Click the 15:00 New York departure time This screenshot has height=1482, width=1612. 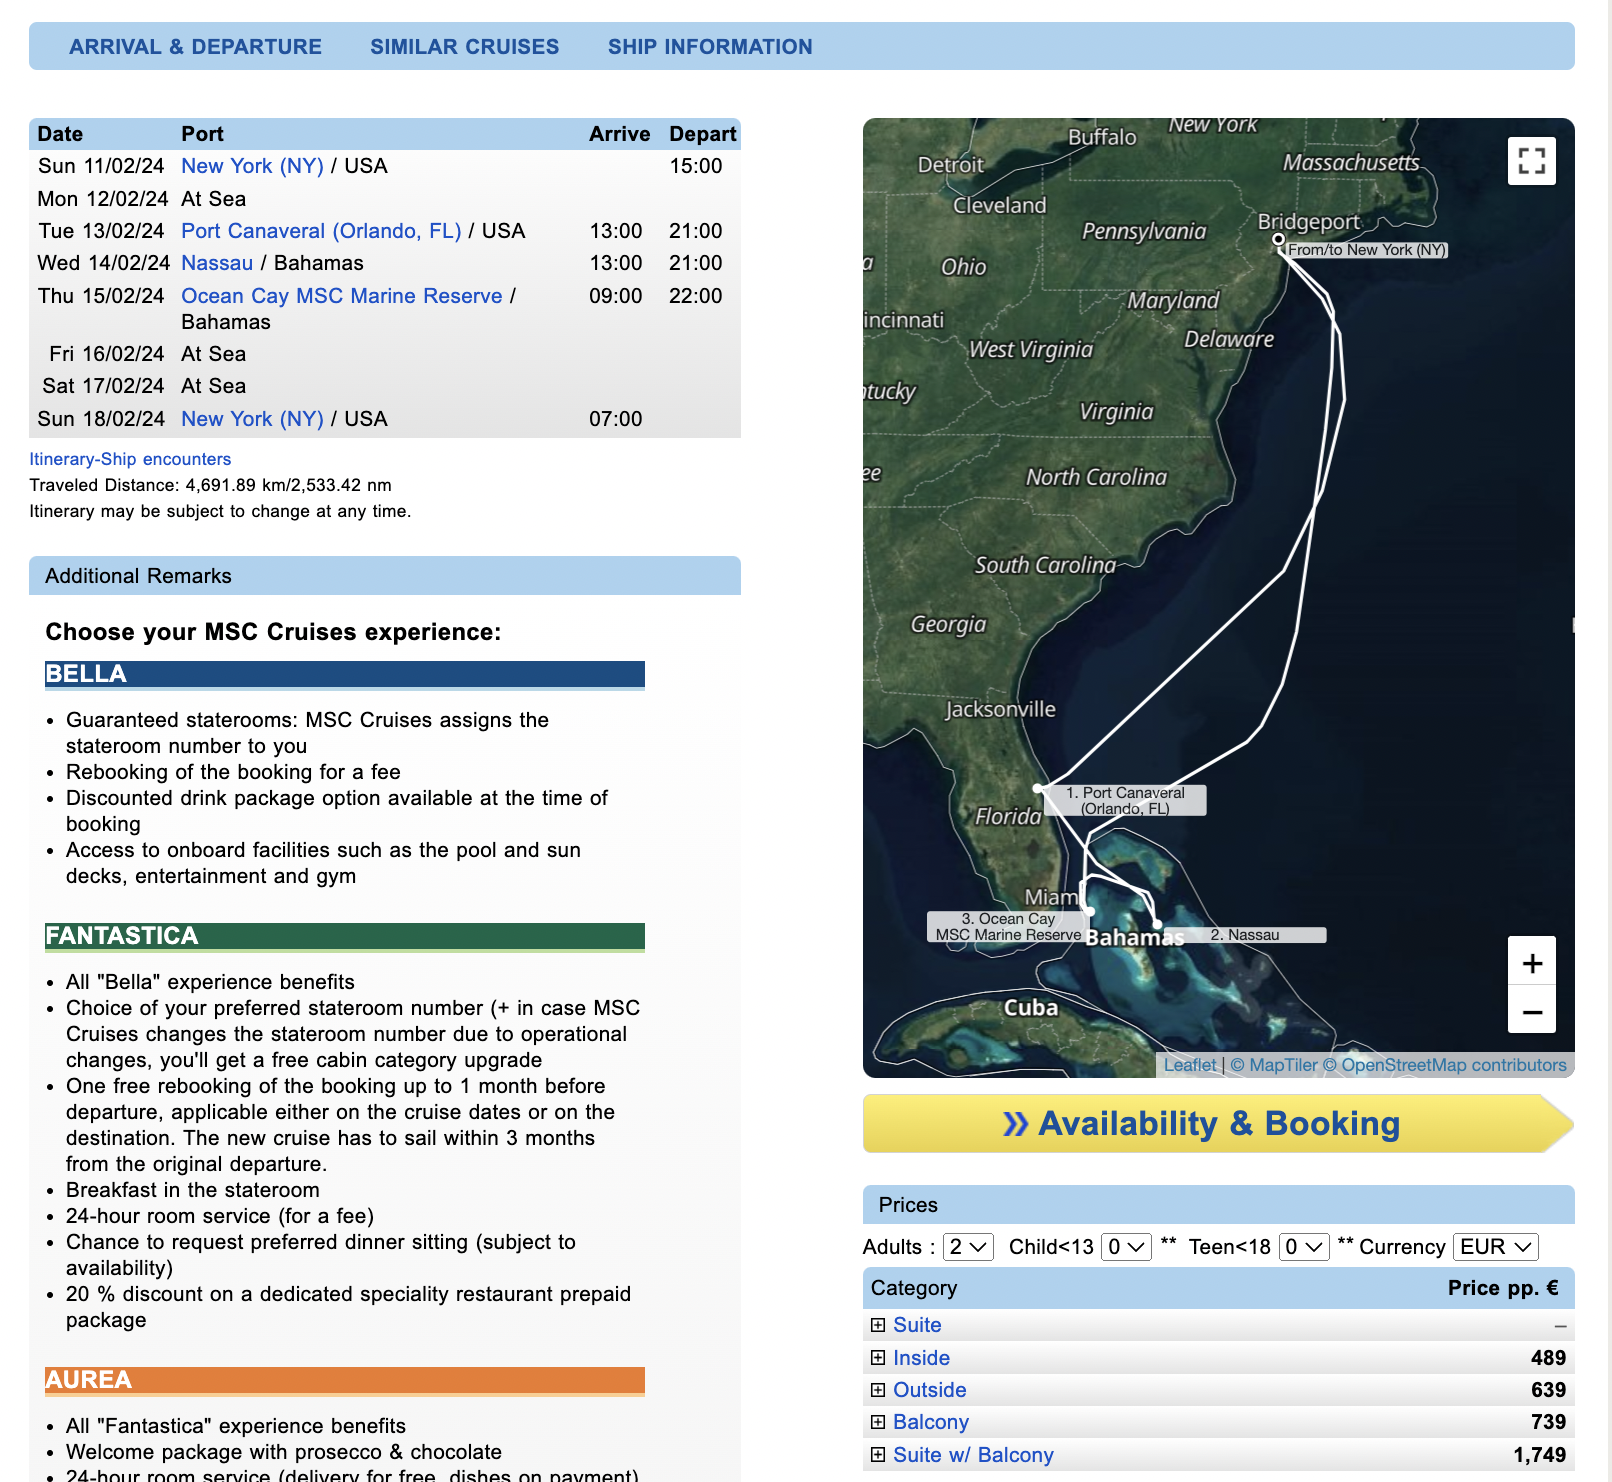pyautogui.click(x=696, y=166)
